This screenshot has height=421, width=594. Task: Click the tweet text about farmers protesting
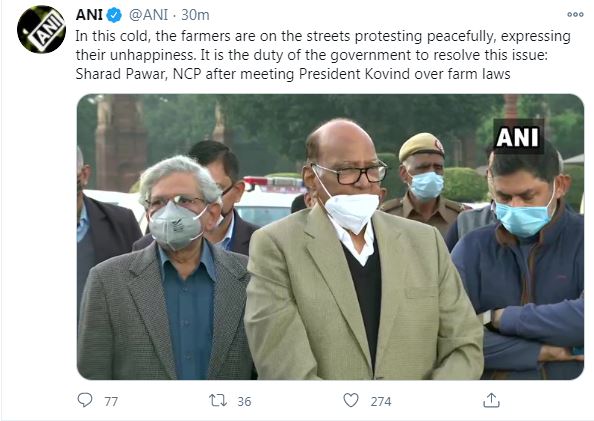tap(323, 55)
